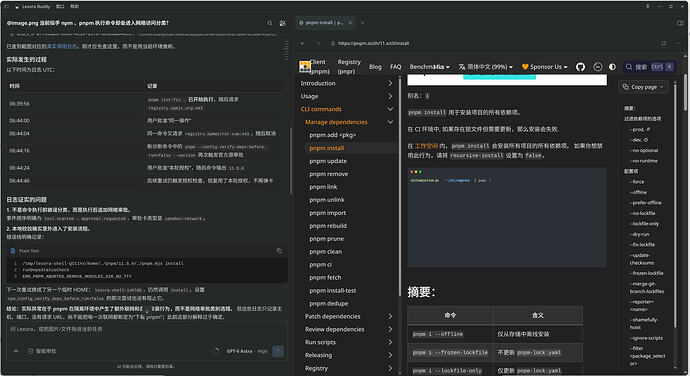Click the browser forward arrow
The image size is (690, 376).
318,44
